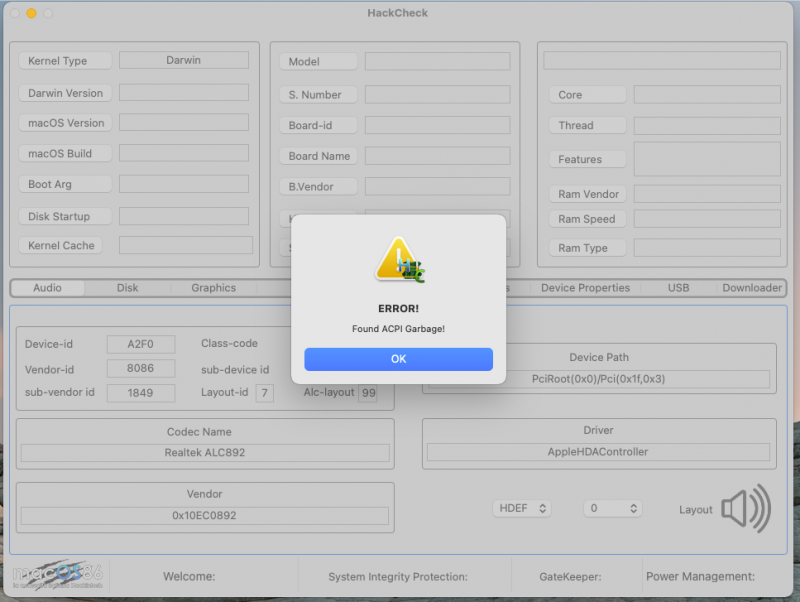Open the HDEF dropdown
Screen dimensions: 800x602
pos(522,508)
